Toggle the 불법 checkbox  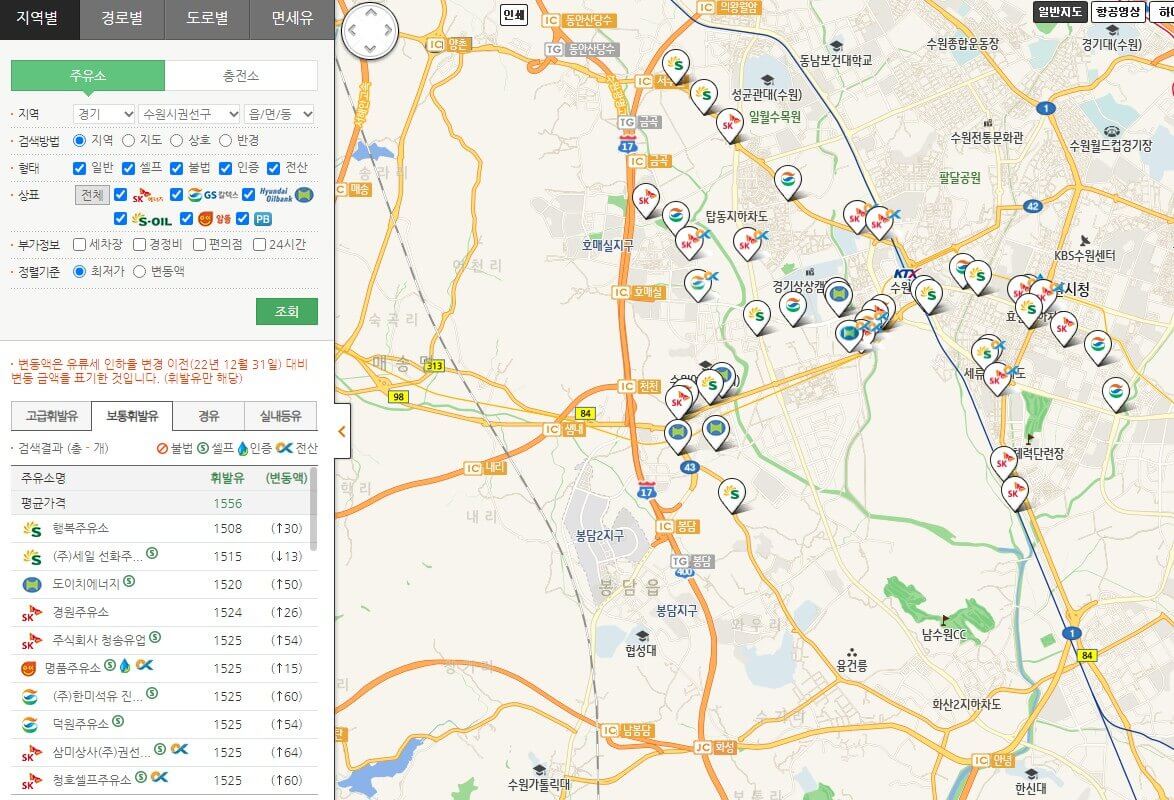(177, 168)
